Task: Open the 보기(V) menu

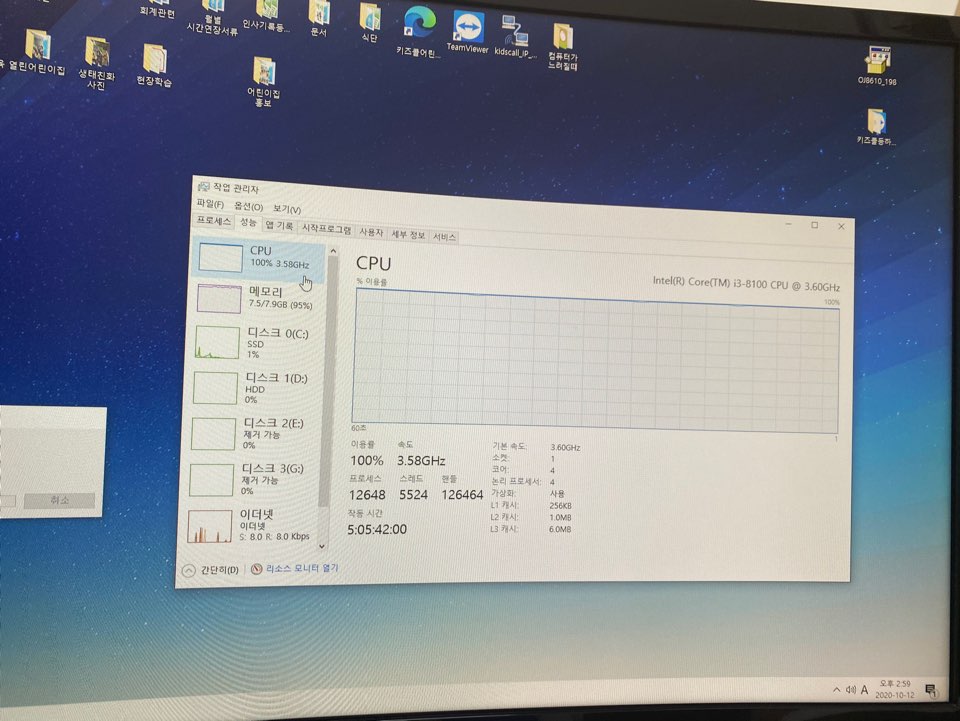Action: [287, 209]
